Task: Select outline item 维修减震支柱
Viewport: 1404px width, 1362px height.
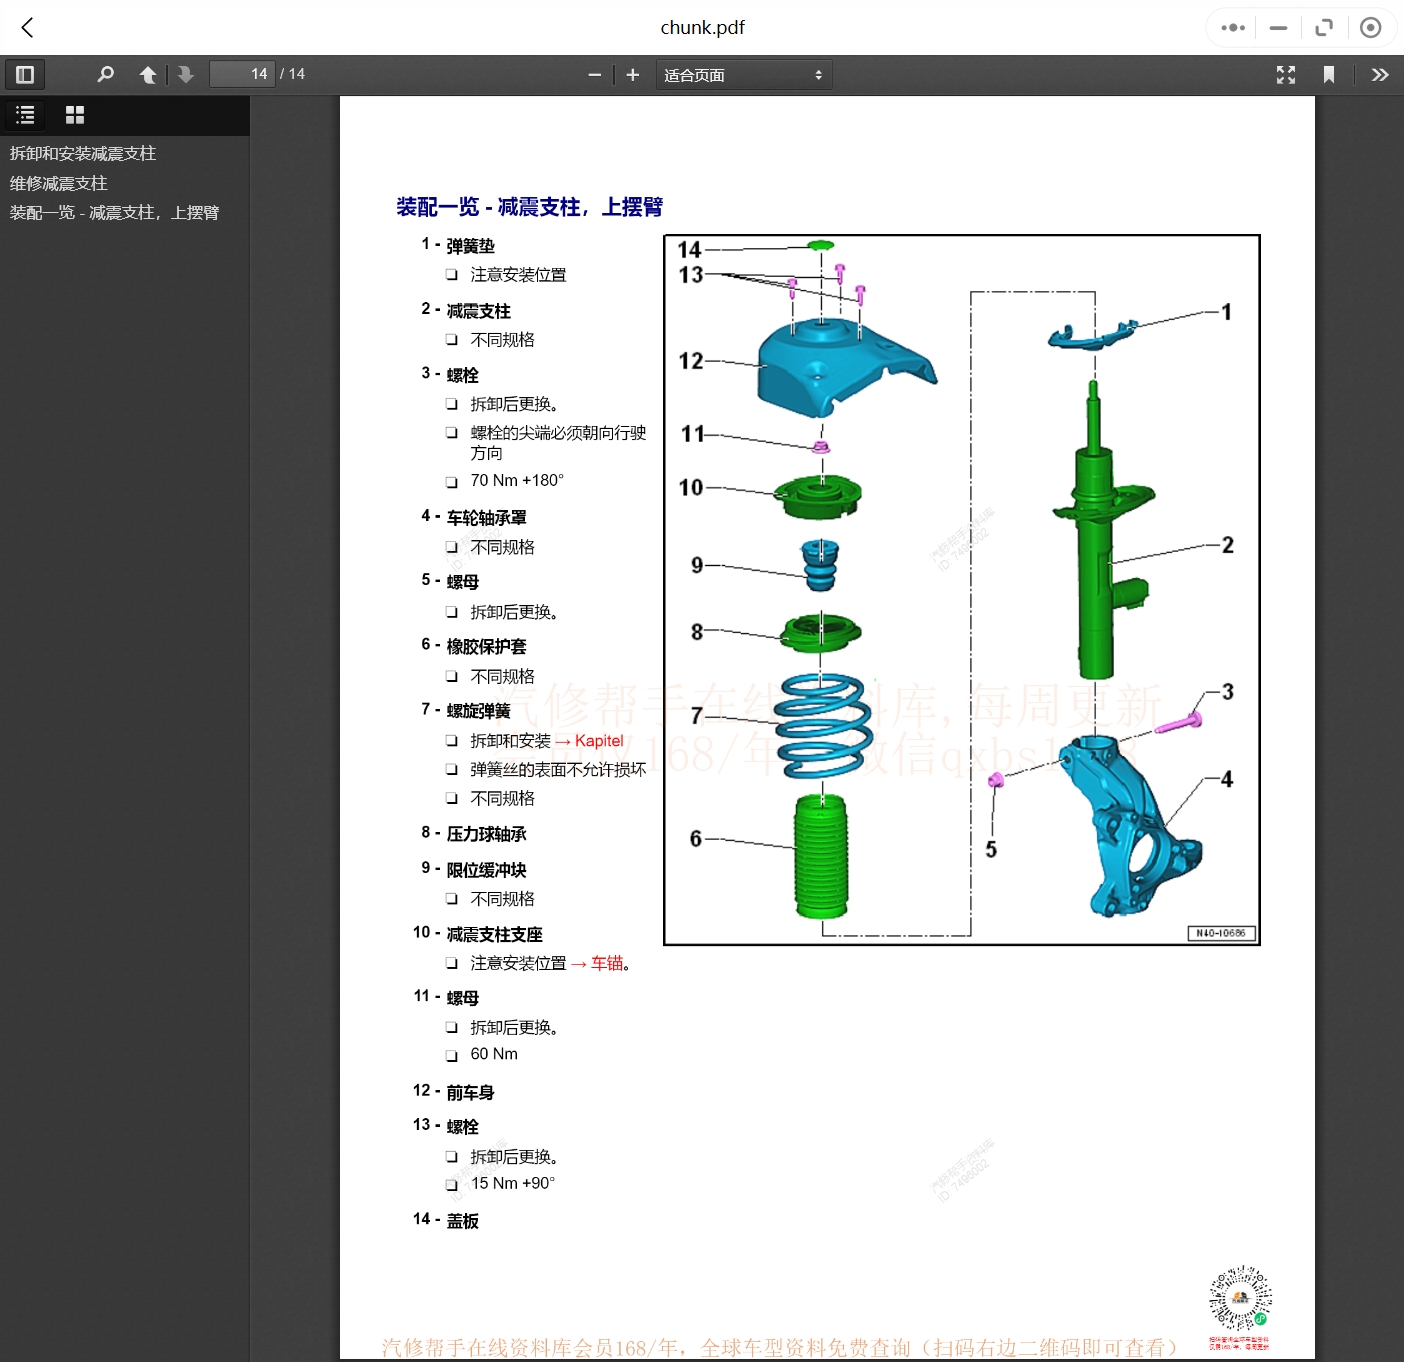Action: 59,183
